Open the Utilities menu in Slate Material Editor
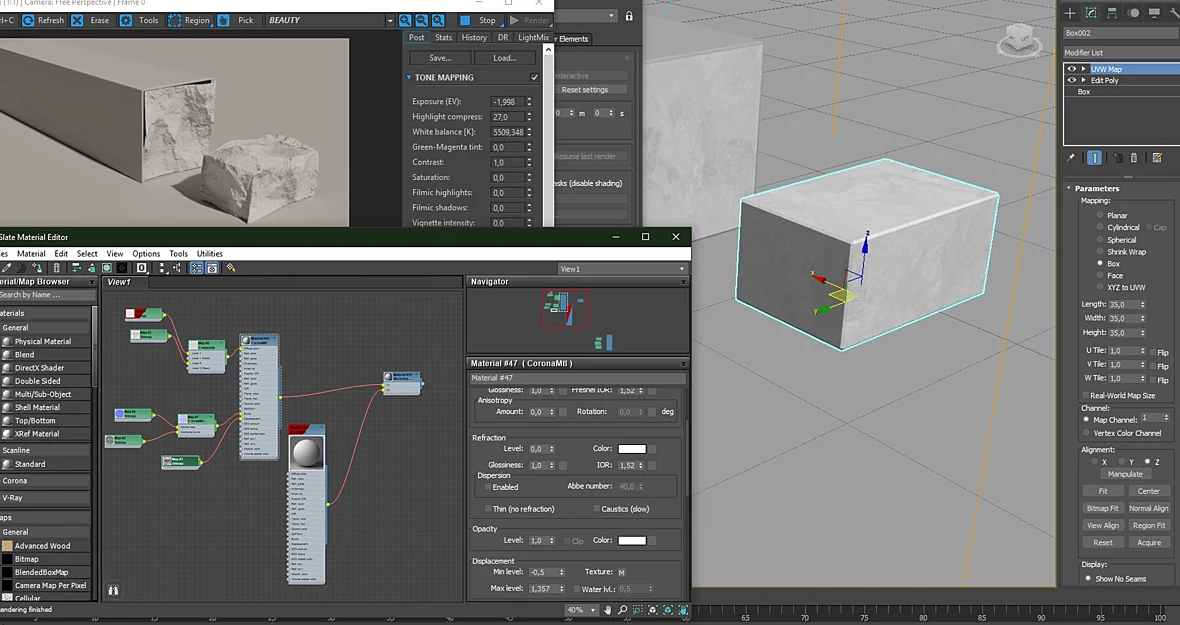The width and height of the screenshot is (1180, 625). (x=209, y=253)
